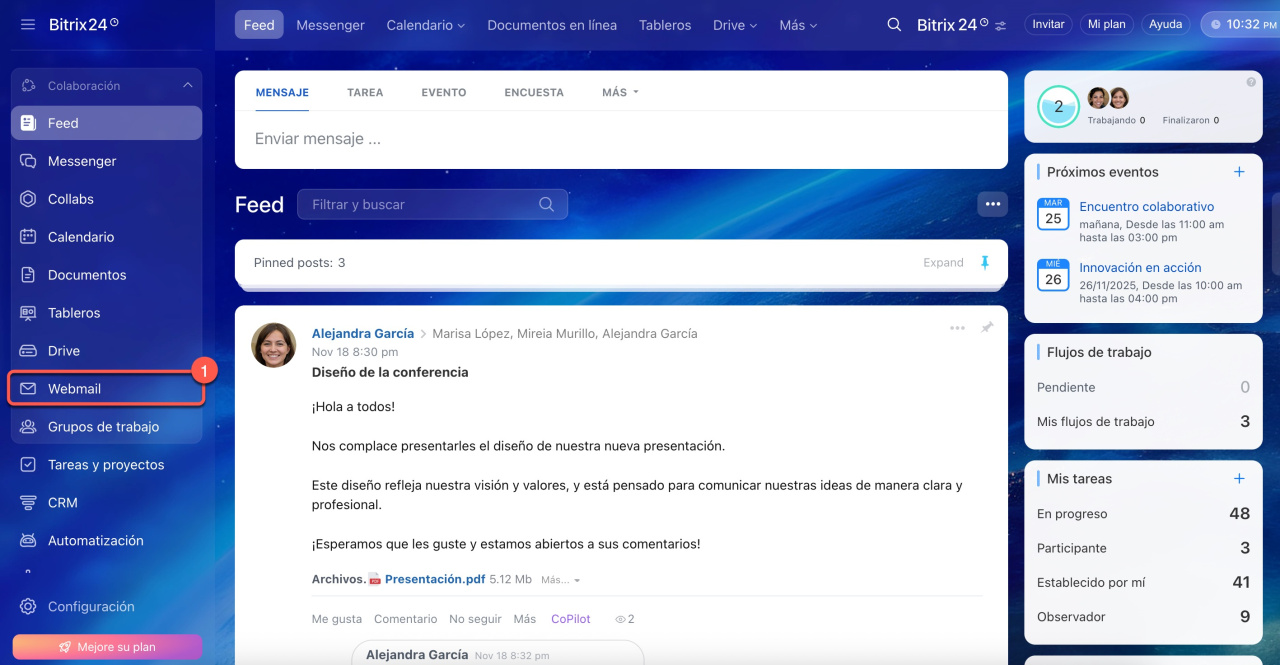The width and height of the screenshot is (1280, 665).
Task: Switch to the TAREA tab
Action: pyautogui.click(x=365, y=92)
